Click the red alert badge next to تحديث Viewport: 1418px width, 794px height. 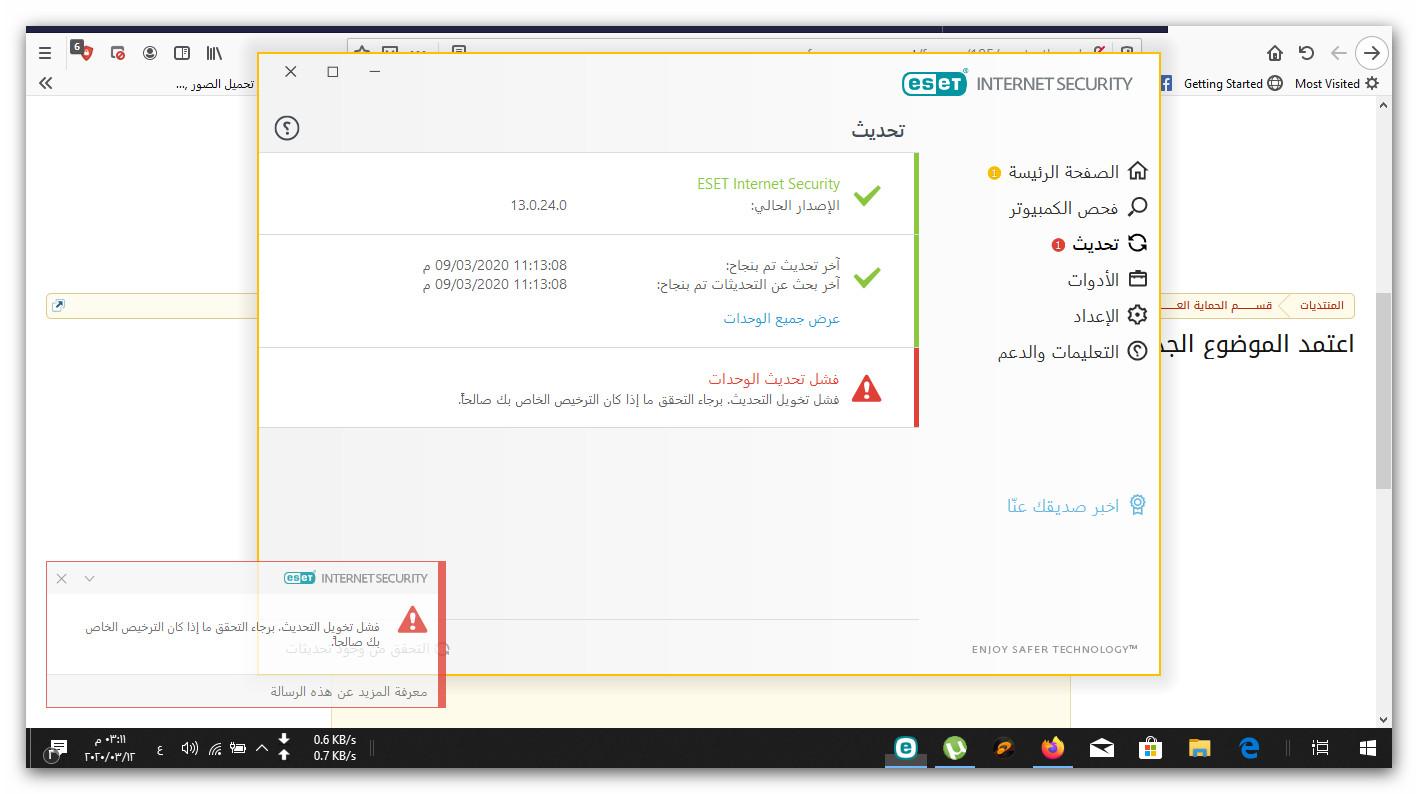click(1058, 245)
